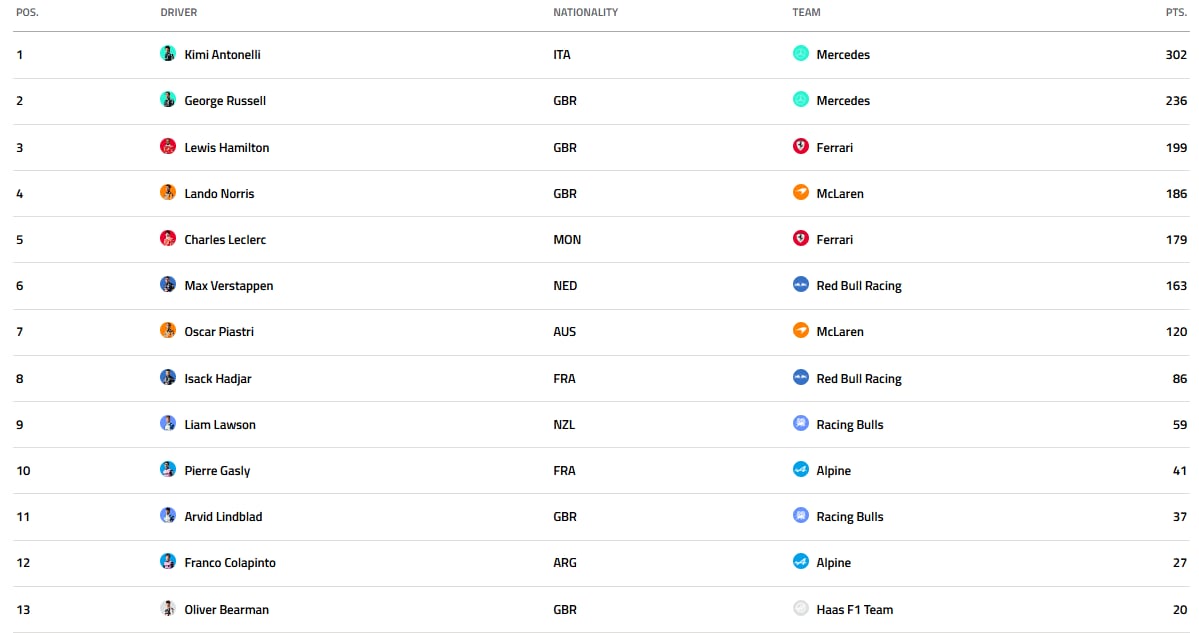
Task: Click Isack Hadjar's driver avatar icon
Action: click(167, 377)
